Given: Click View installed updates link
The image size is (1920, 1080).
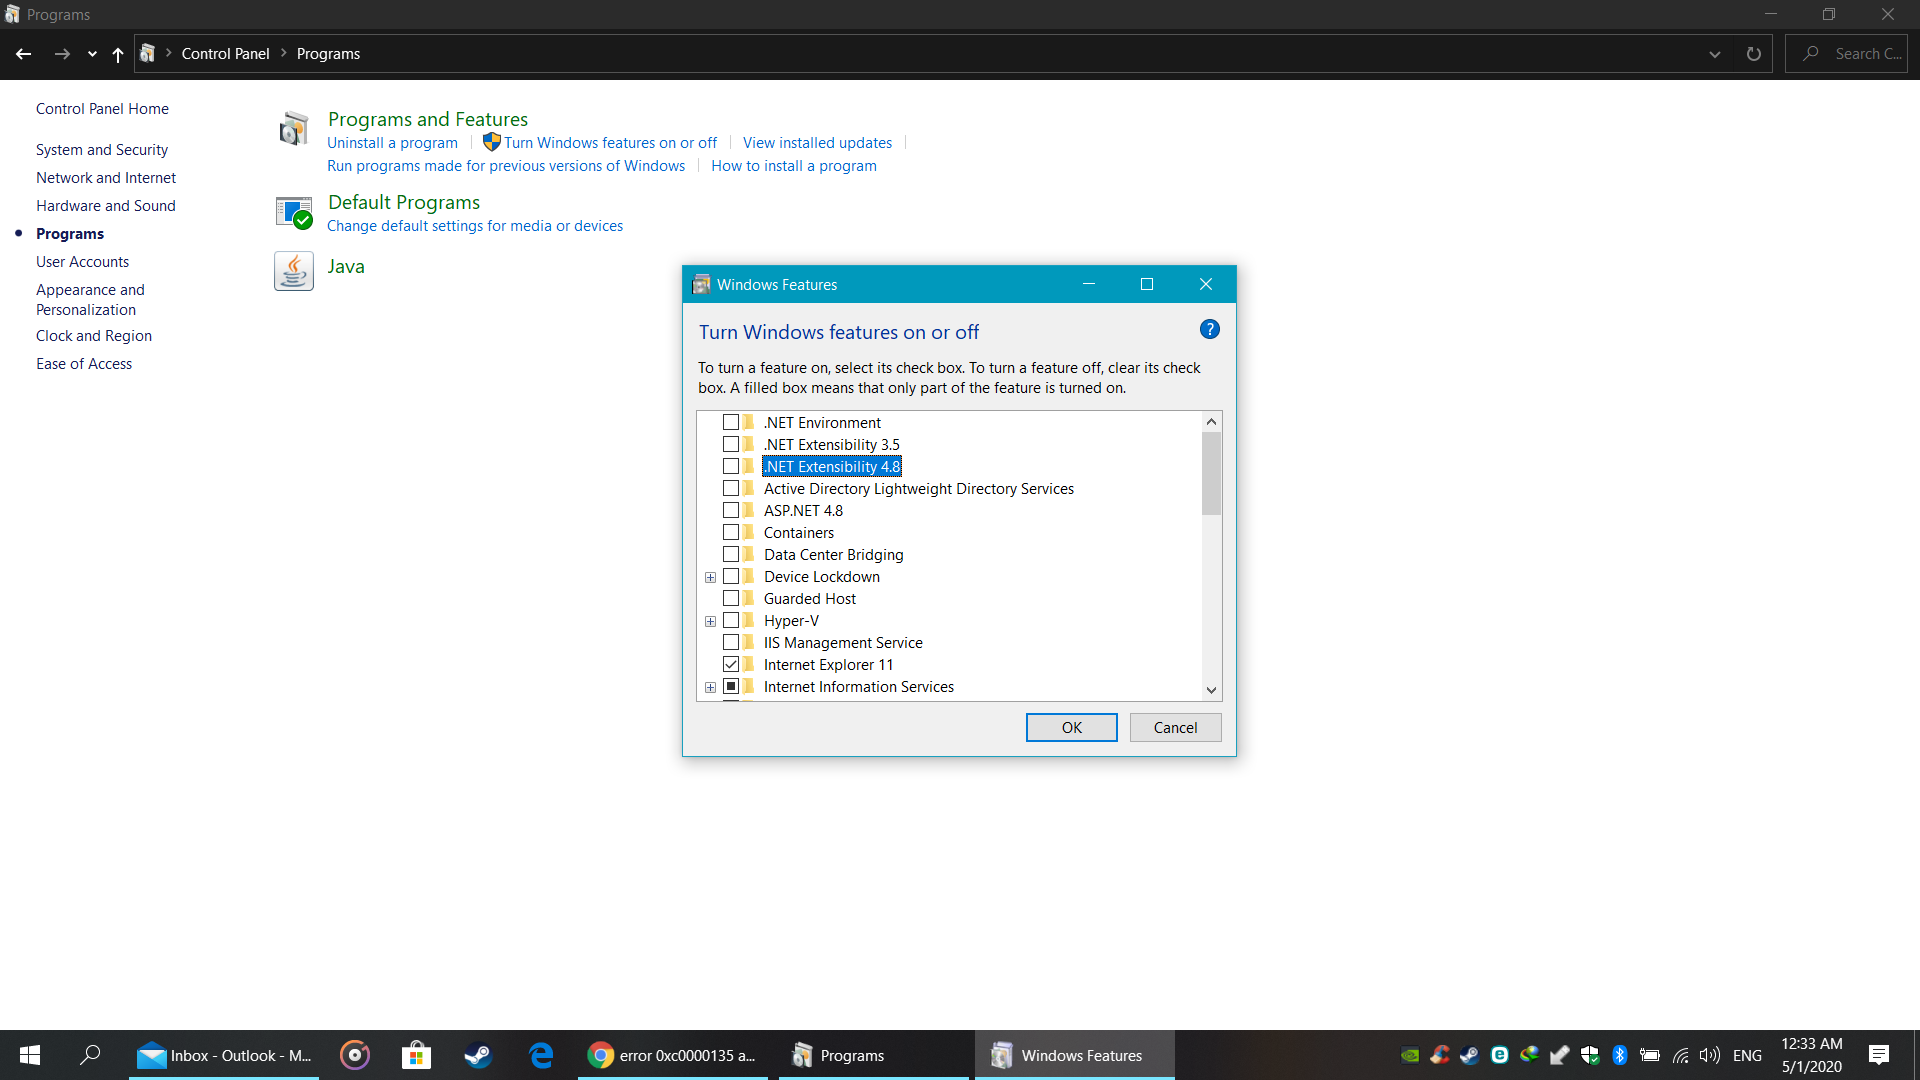Looking at the screenshot, I should pyautogui.click(x=817, y=143).
